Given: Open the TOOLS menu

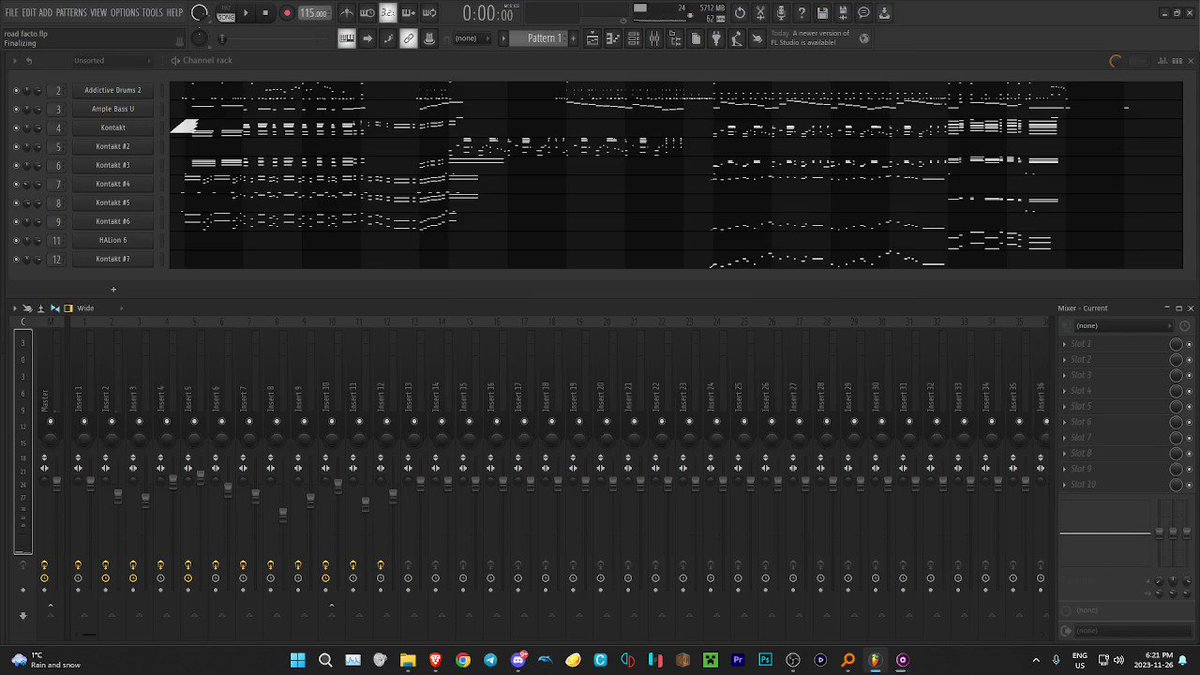Looking at the screenshot, I should coord(153,12).
